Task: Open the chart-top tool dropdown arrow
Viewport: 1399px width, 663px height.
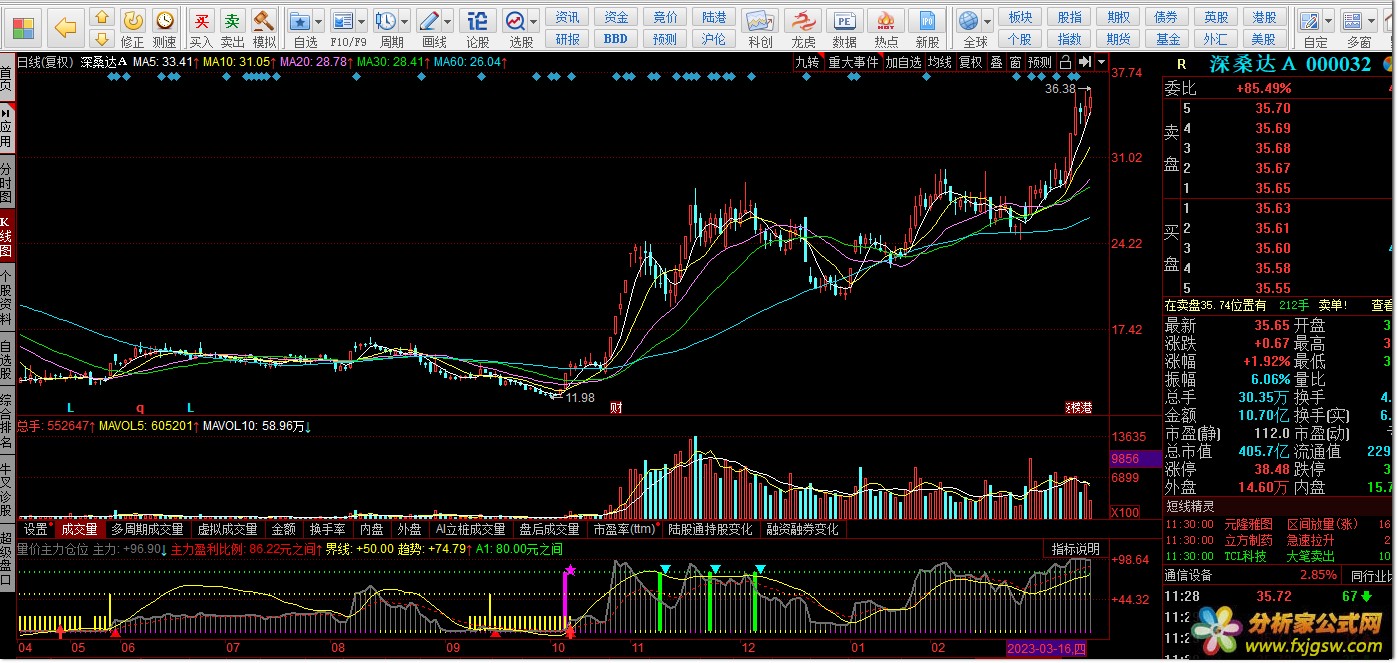Action: pyautogui.click(x=1102, y=62)
